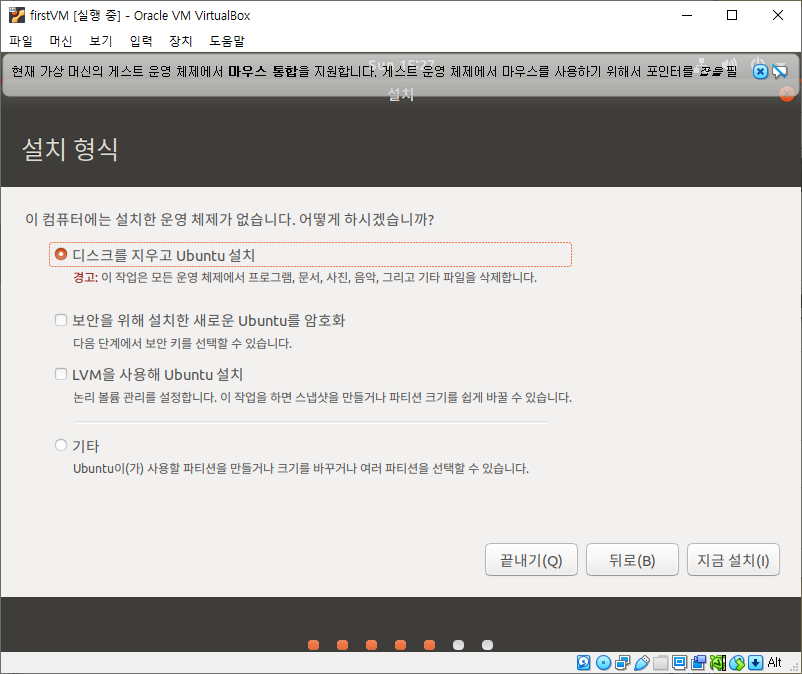Click the 지금 설치(I) install now button

(x=733, y=560)
